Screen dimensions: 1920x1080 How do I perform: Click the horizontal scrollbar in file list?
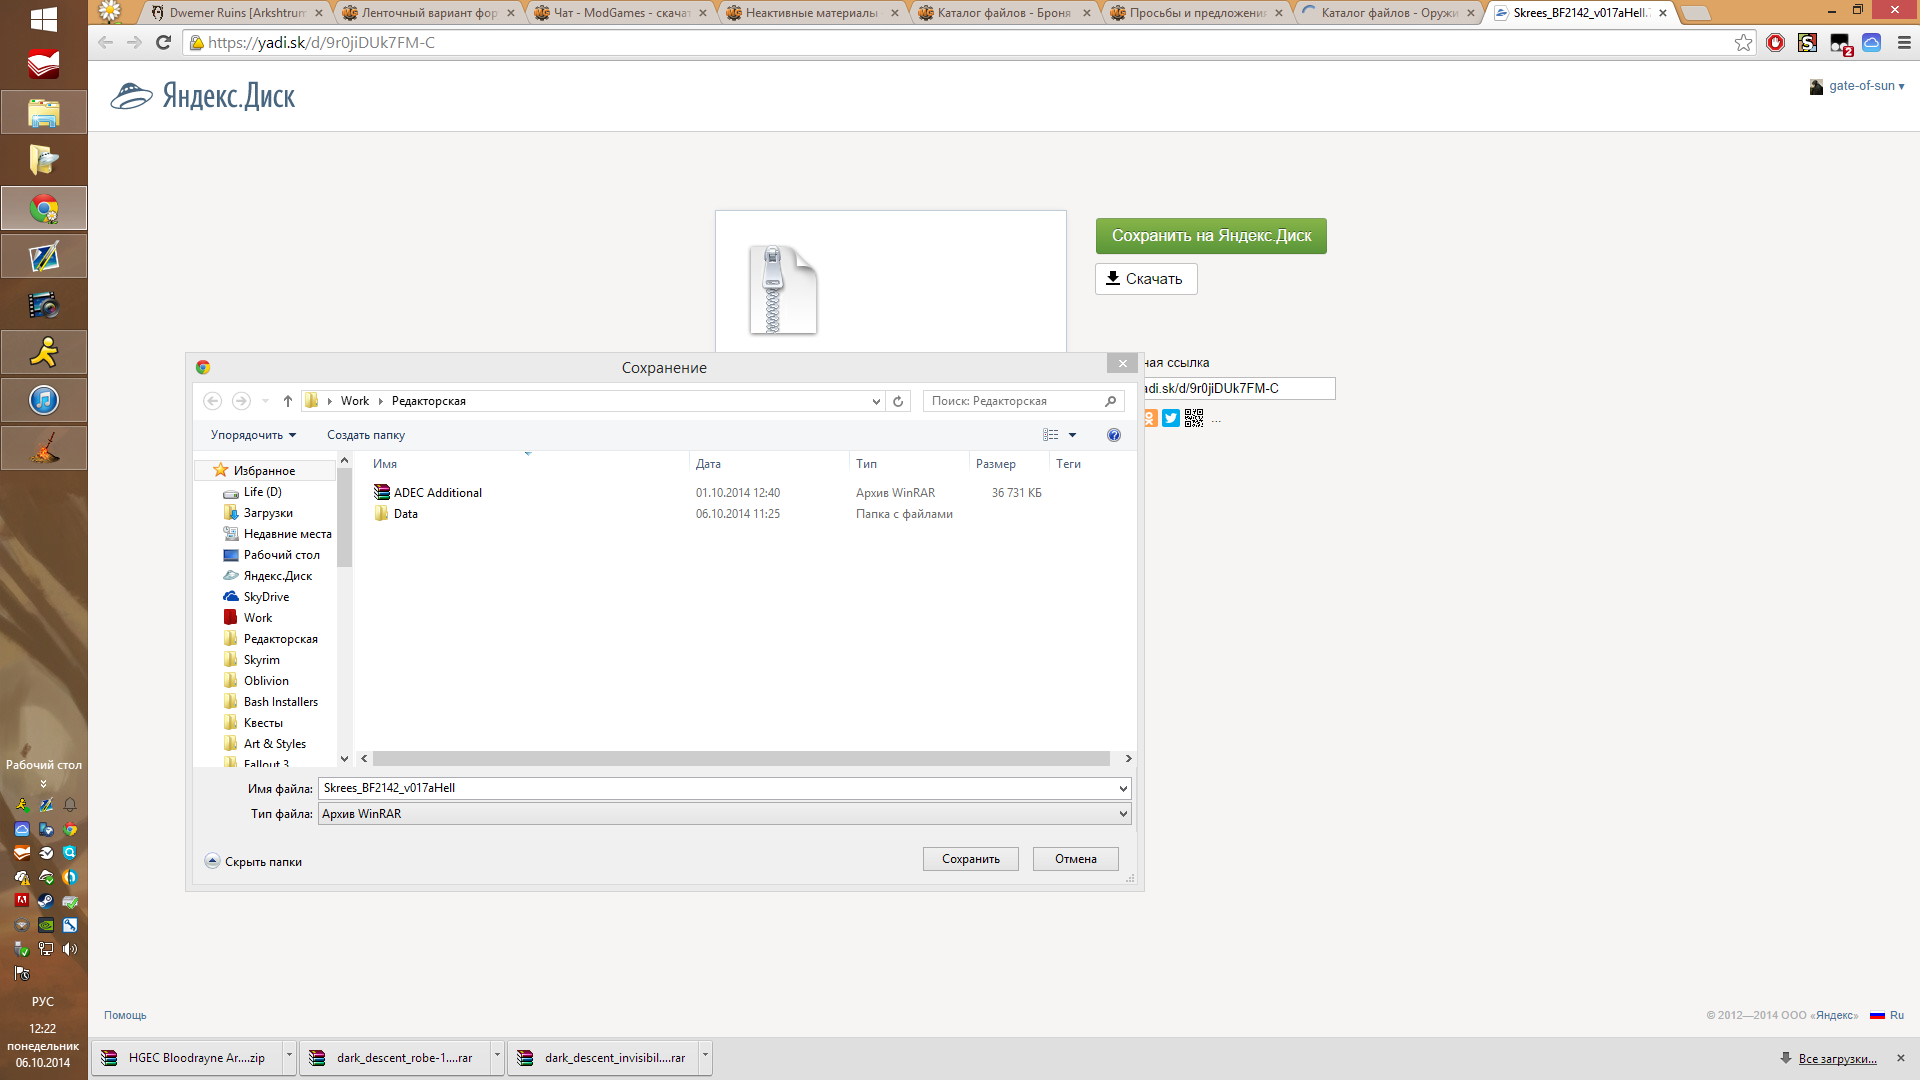tap(740, 759)
